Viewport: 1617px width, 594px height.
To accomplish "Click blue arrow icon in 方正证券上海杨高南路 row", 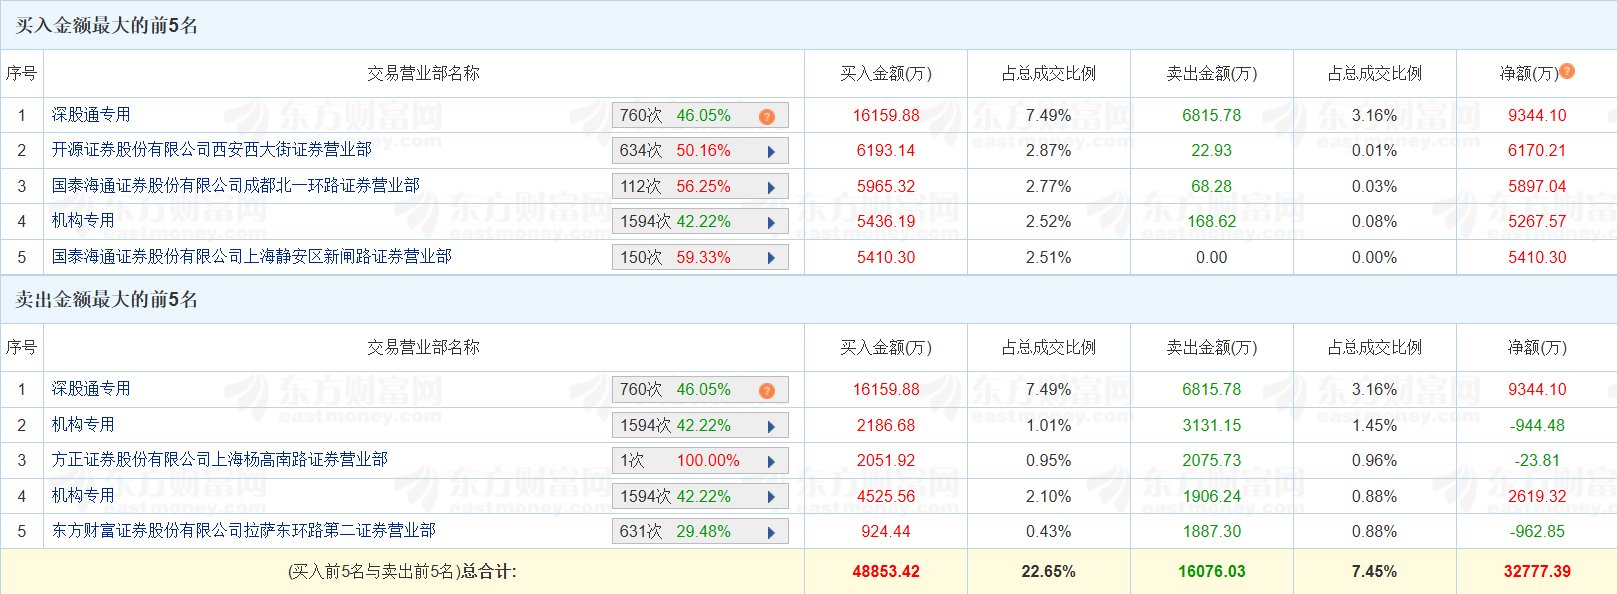I will 771,462.
